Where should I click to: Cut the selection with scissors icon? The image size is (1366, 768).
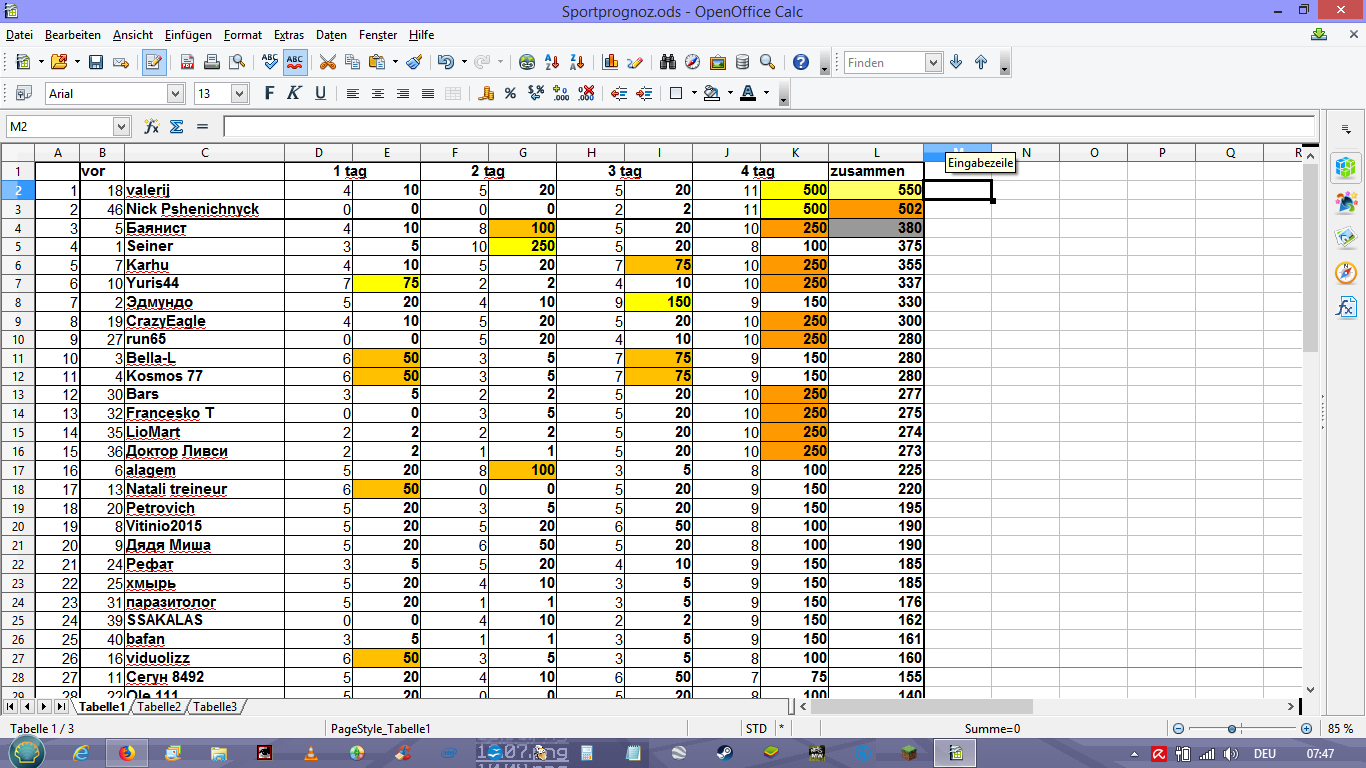pyautogui.click(x=327, y=62)
